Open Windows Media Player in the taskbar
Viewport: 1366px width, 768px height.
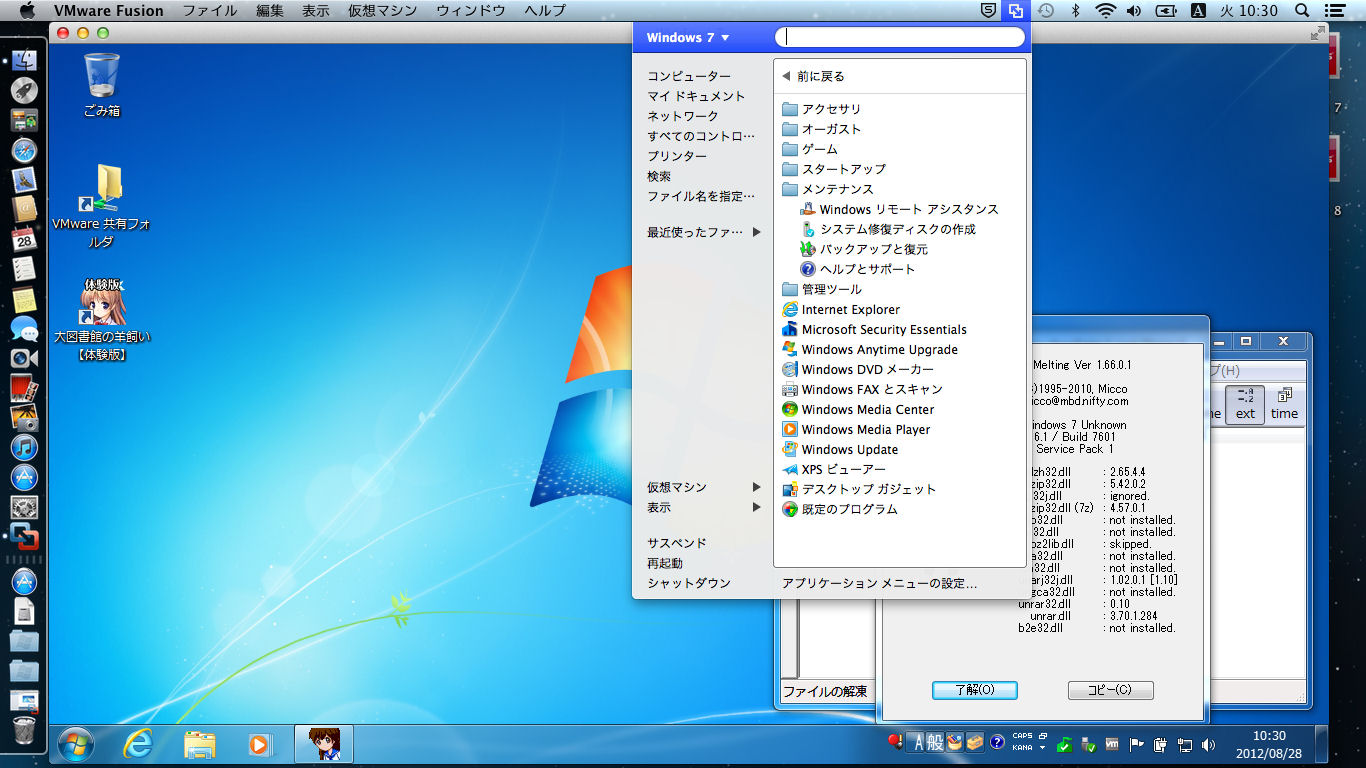(x=259, y=744)
